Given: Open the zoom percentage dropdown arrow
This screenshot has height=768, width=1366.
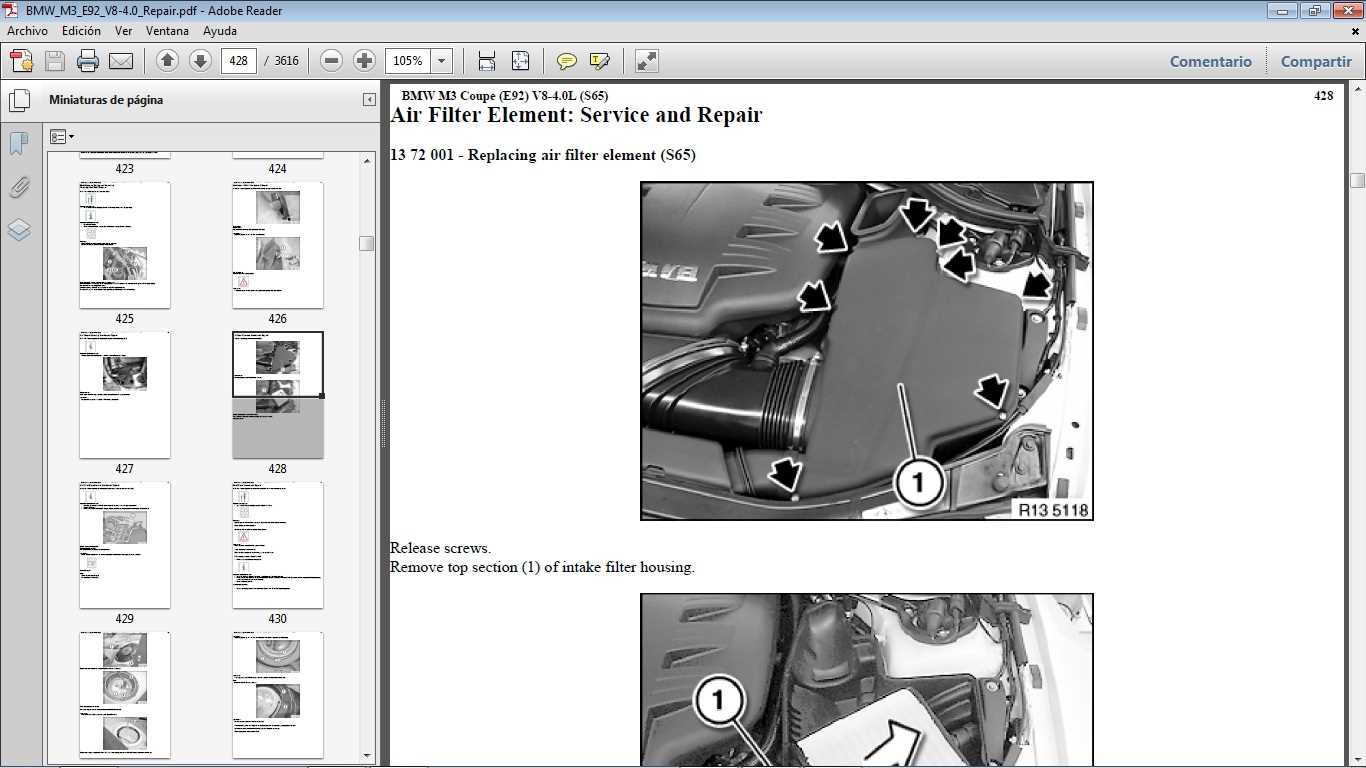Looking at the screenshot, I should (442, 61).
